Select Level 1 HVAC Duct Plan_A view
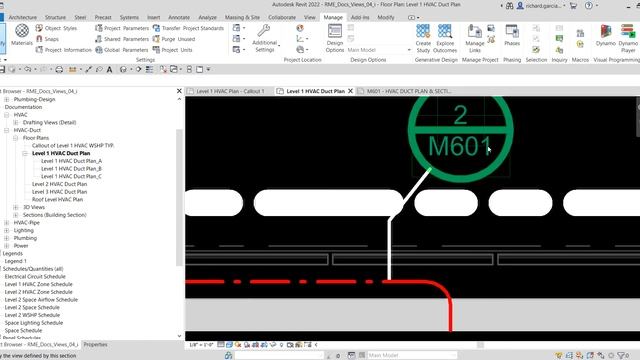The width and height of the screenshot is (640, 360). [x=71, y=161]
